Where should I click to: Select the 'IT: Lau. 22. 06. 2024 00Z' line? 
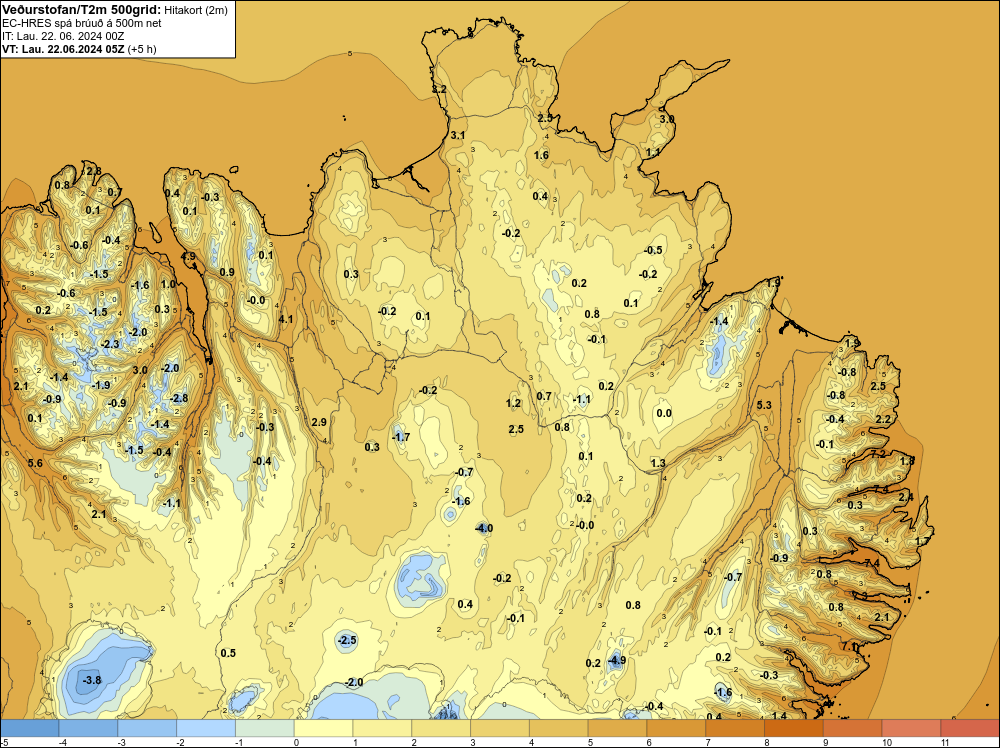[63, 36]
